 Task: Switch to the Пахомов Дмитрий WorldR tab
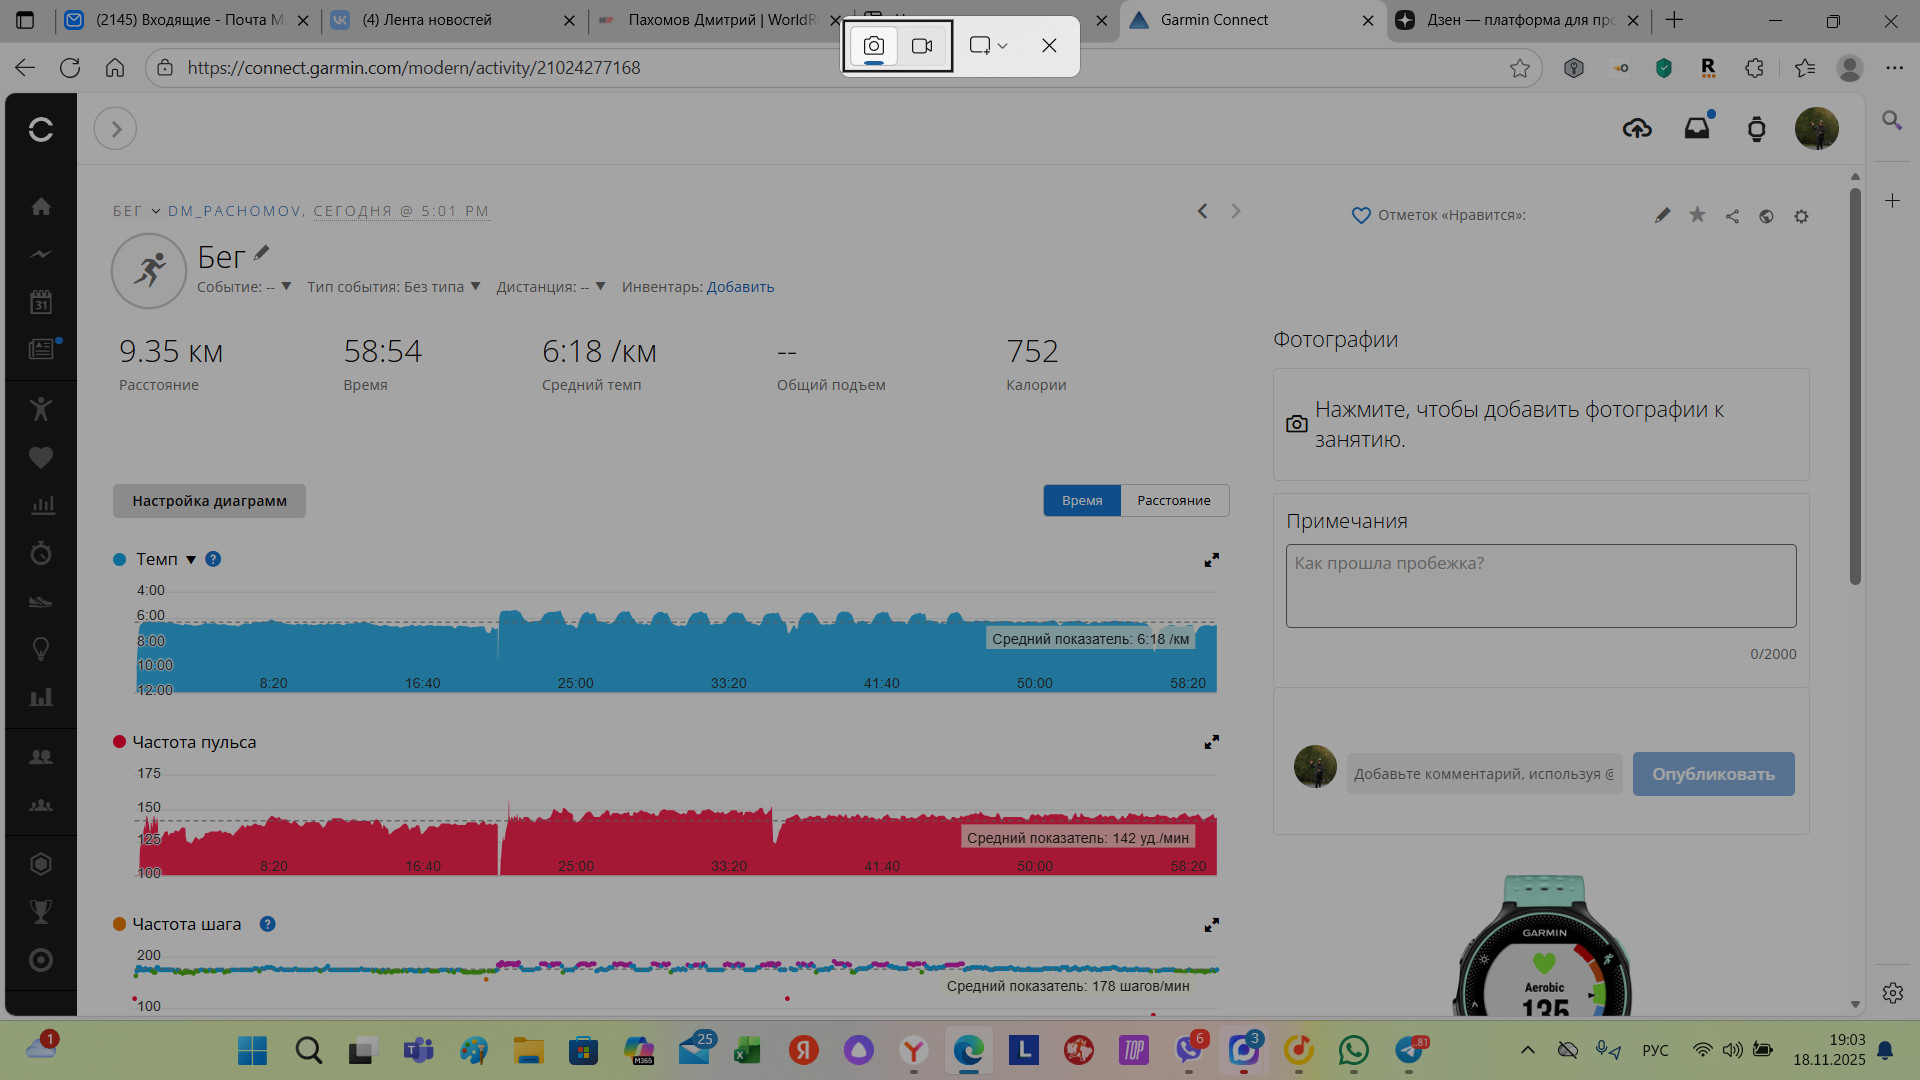pyautogui.click(x=718, y=20)
